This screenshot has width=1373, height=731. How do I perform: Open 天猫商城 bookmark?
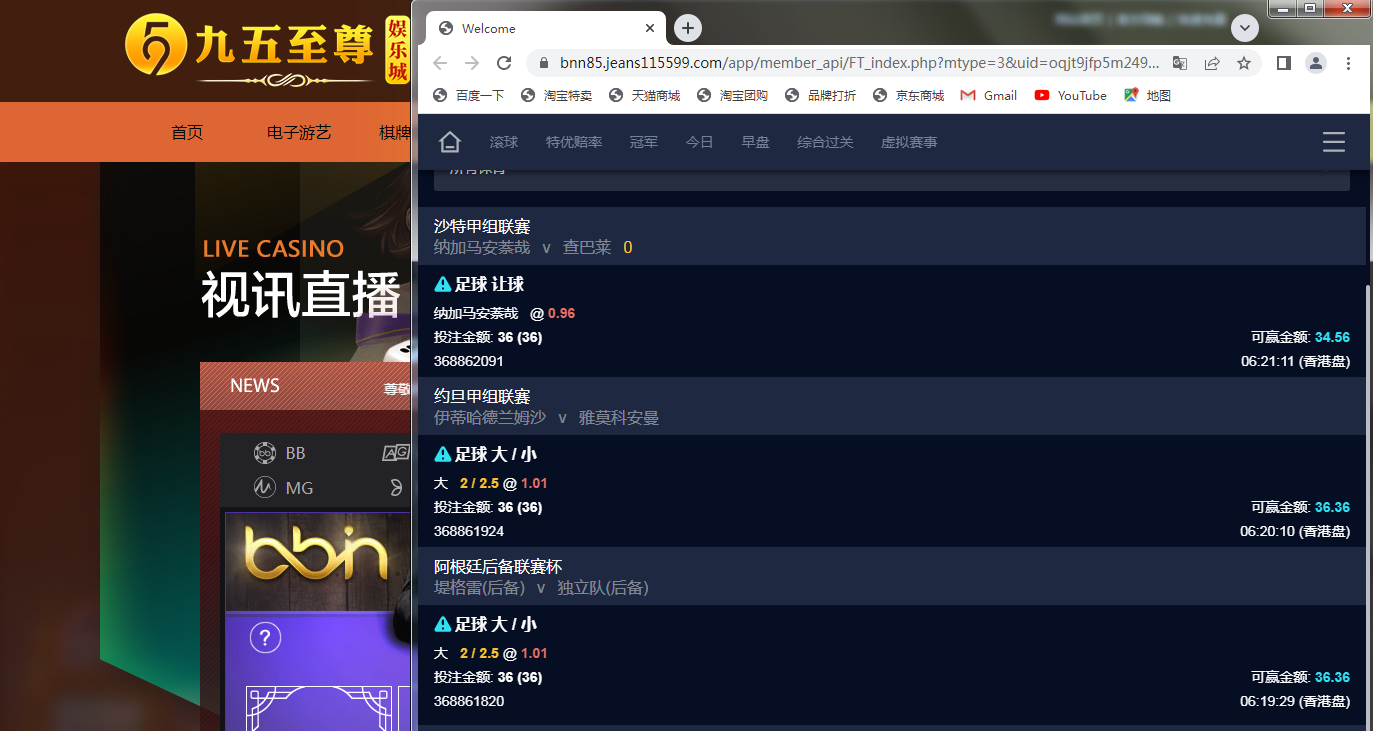coord(644,96)
